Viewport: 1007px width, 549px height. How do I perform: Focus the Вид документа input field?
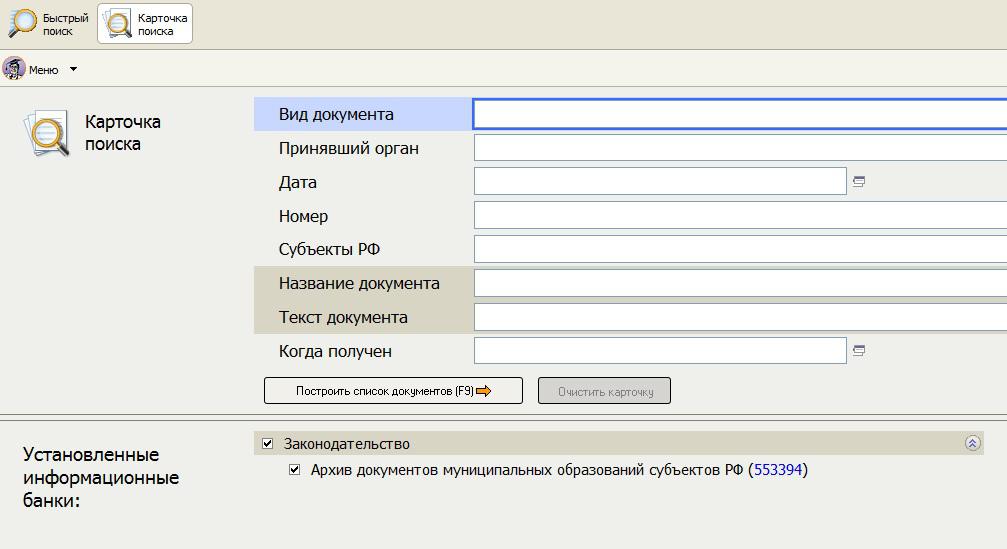click(x=739, y=114)
